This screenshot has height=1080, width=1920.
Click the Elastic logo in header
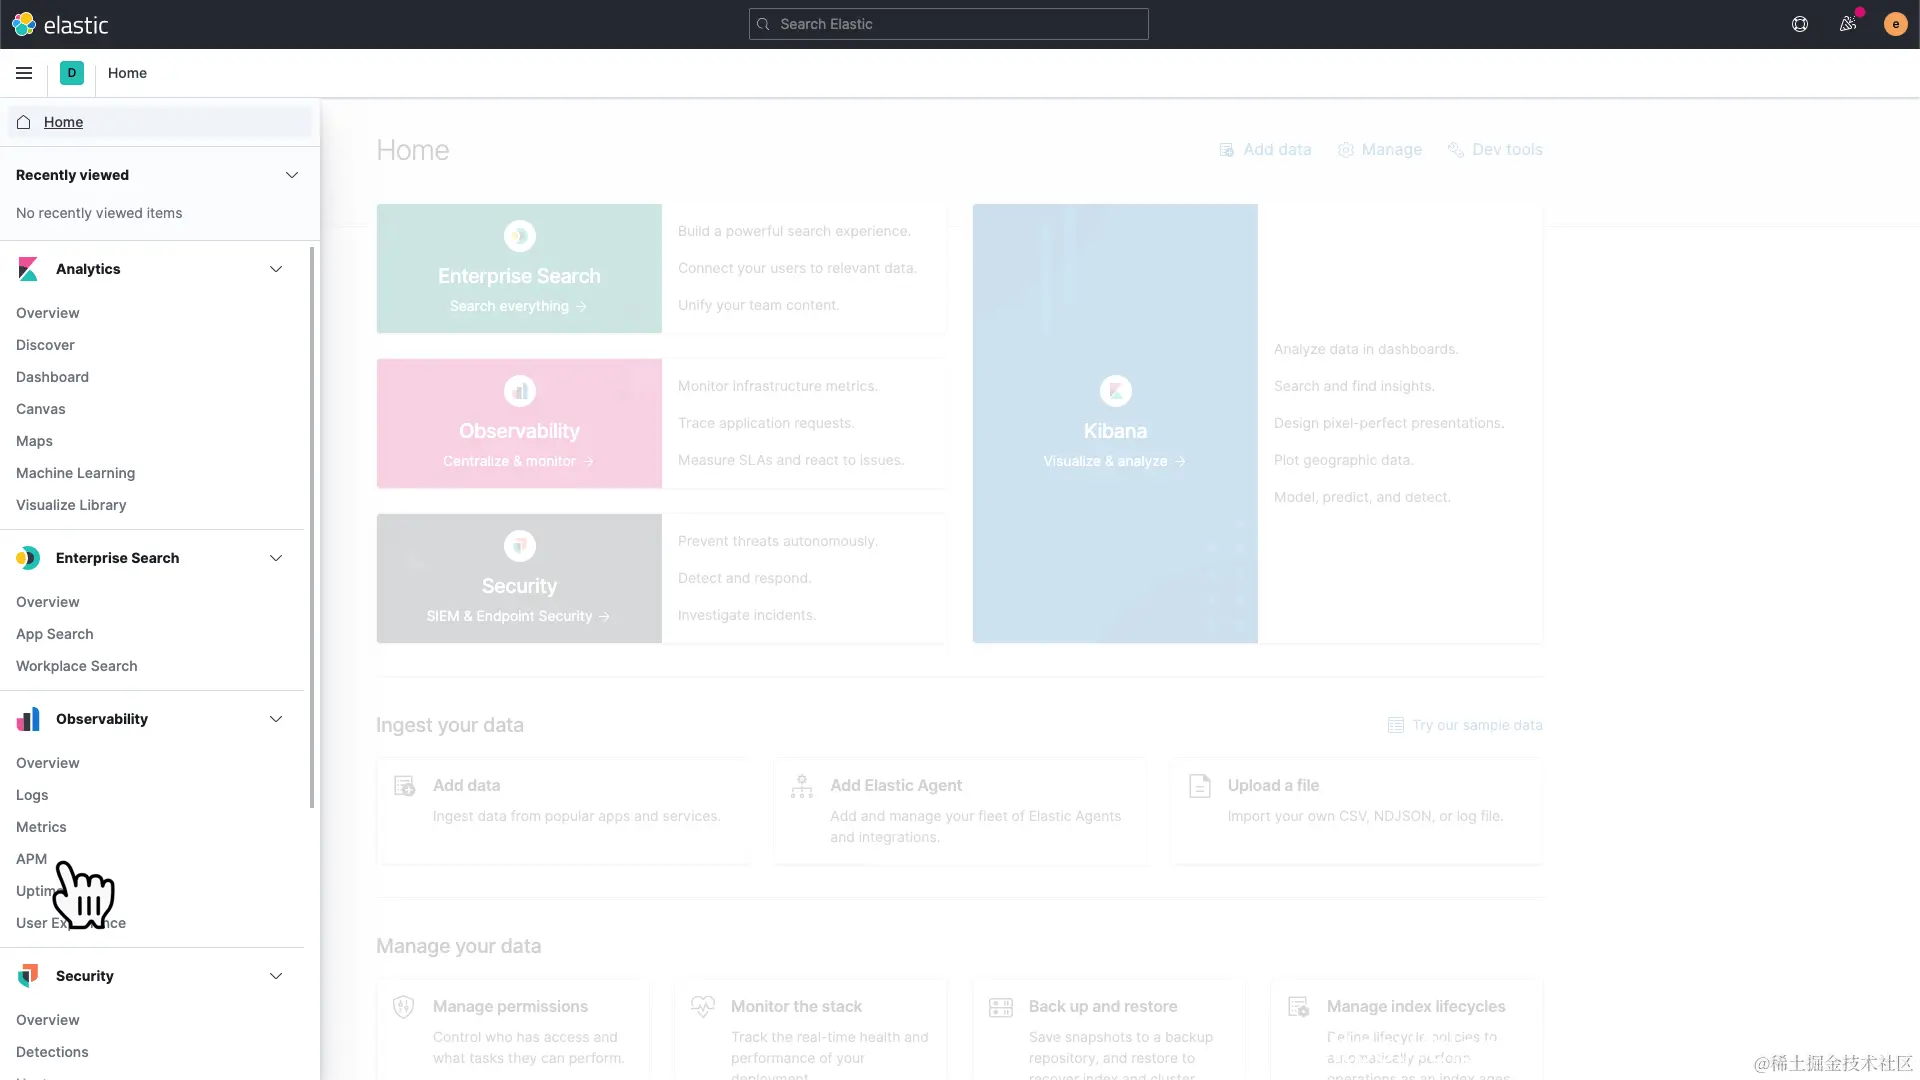coord(60,24)
